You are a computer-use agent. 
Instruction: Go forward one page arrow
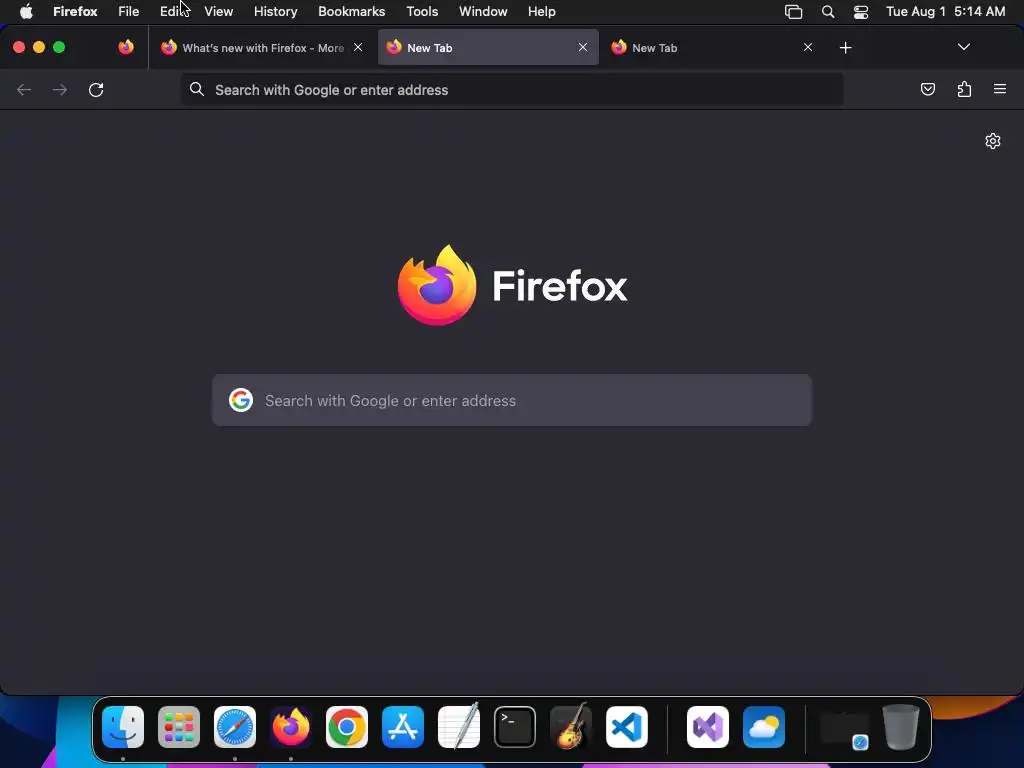(x=59, y=89)
